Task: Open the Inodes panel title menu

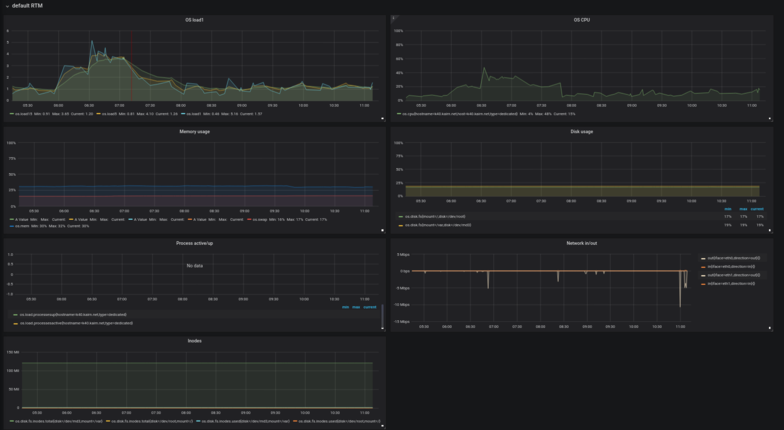Action: pyautogui.click(x=194, y=340)
